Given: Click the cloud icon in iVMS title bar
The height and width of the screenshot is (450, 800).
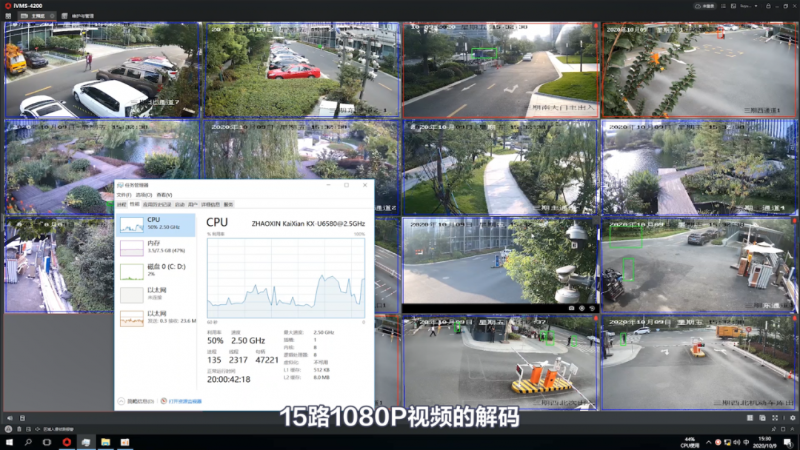Looking at the screenshot, I should [x=697, y=6].
